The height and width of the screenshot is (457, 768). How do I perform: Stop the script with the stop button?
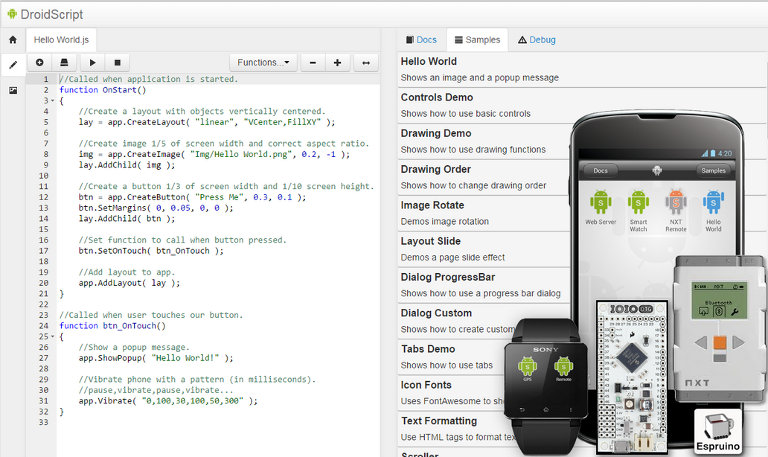click(117, 62)
